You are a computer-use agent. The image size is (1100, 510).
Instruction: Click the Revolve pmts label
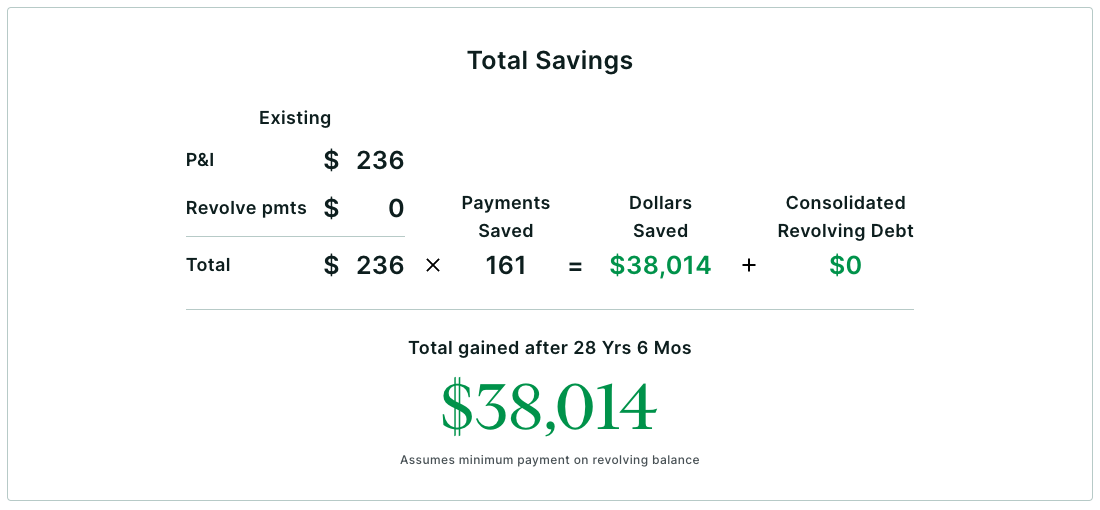[x=246, y=208]
